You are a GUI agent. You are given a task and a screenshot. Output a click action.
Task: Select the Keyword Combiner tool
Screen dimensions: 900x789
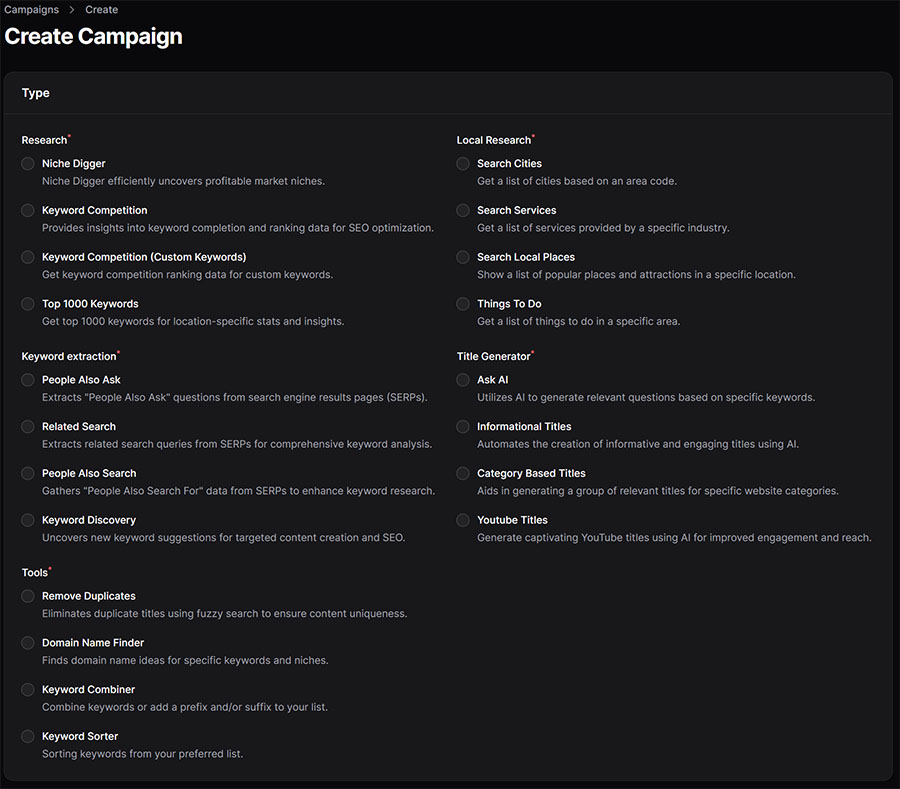[27, 689]
